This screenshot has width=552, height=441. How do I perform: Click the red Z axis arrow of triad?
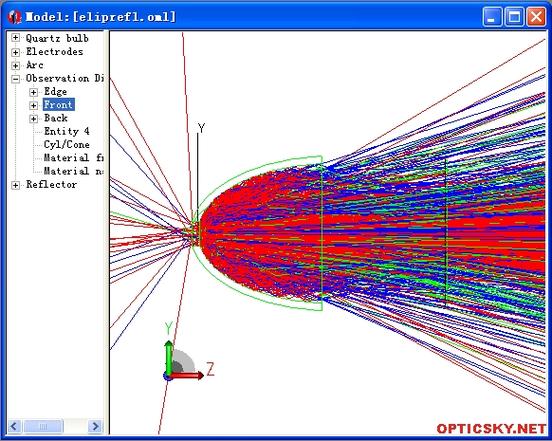click(187, 376)
